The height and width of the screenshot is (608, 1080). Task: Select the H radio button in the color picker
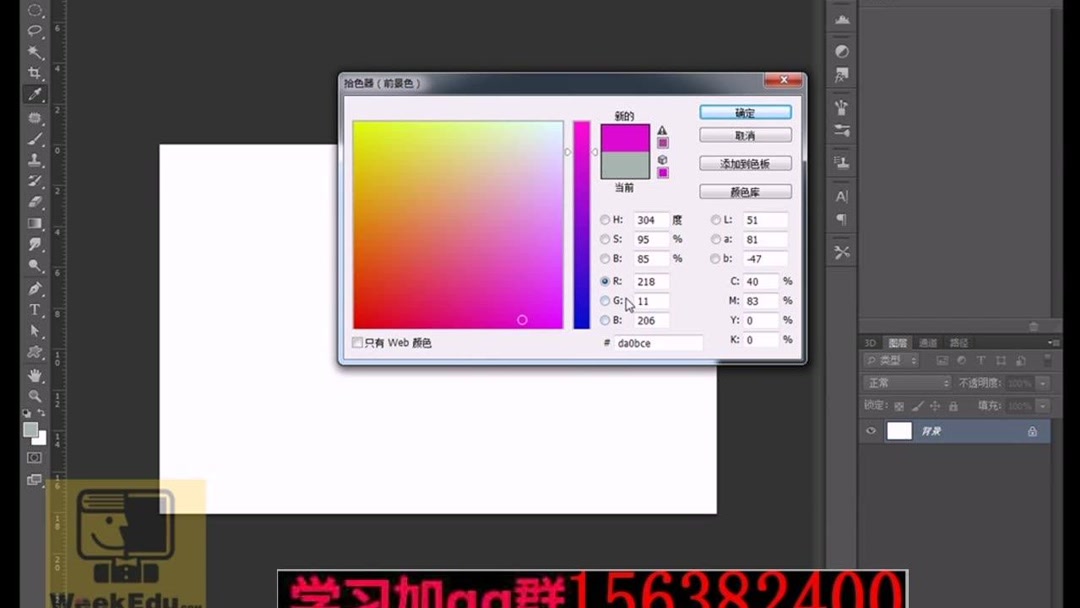(x=605, y=219)
